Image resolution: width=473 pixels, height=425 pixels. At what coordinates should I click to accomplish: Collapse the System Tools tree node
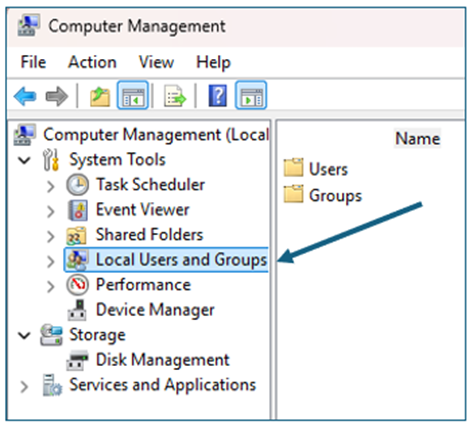coord(24,160)
